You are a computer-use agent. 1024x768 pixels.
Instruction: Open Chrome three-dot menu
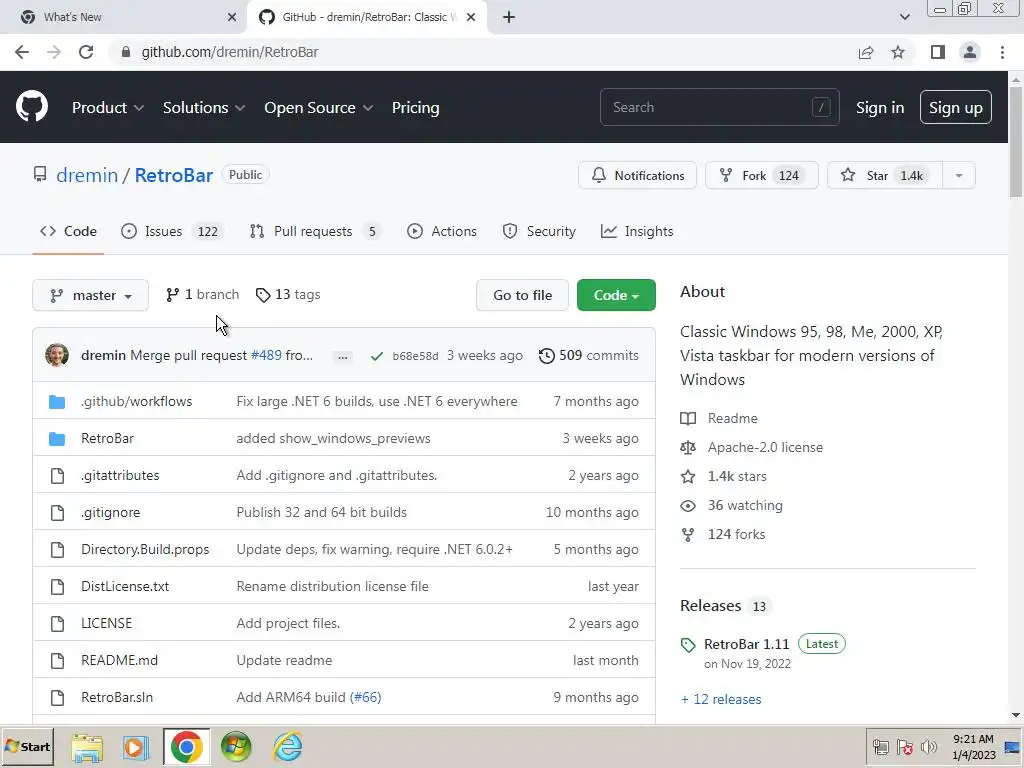coord(1002,52)
